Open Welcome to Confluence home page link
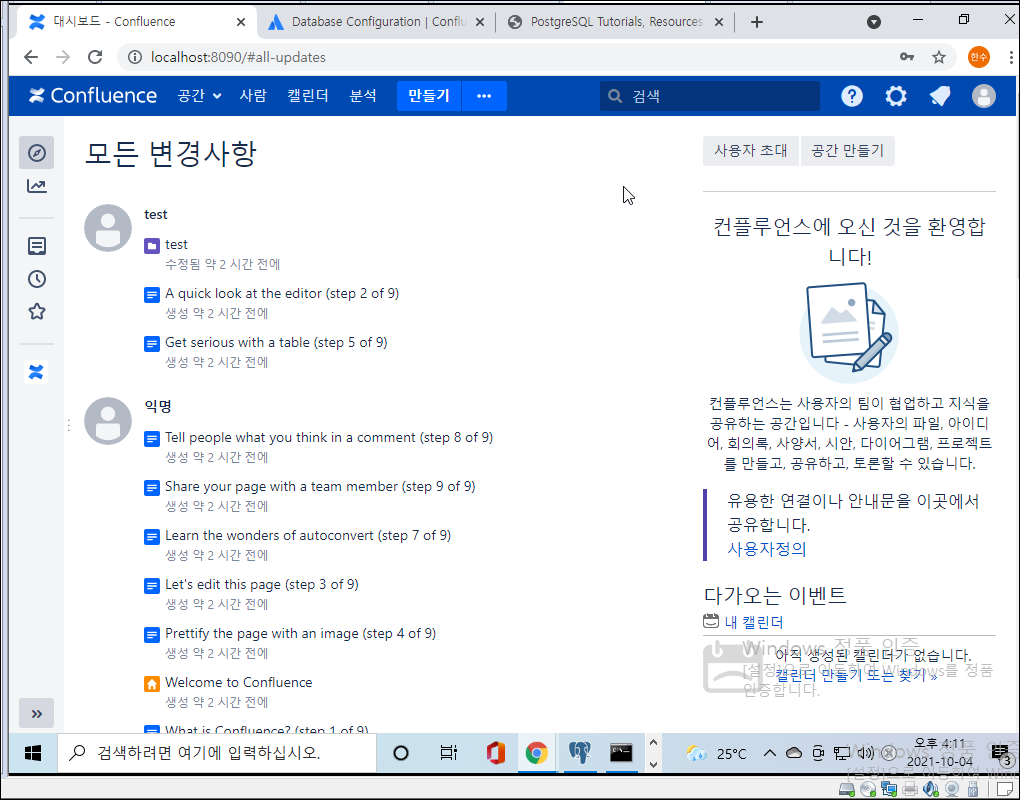1020x800 pixels. [x=238, y=682]
